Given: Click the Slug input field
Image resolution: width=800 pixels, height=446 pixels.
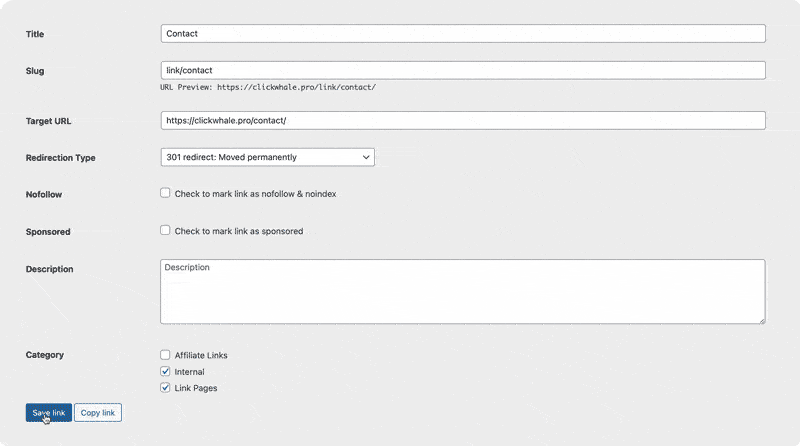Looking at the screenshot, I should click(x=462, y=70).
